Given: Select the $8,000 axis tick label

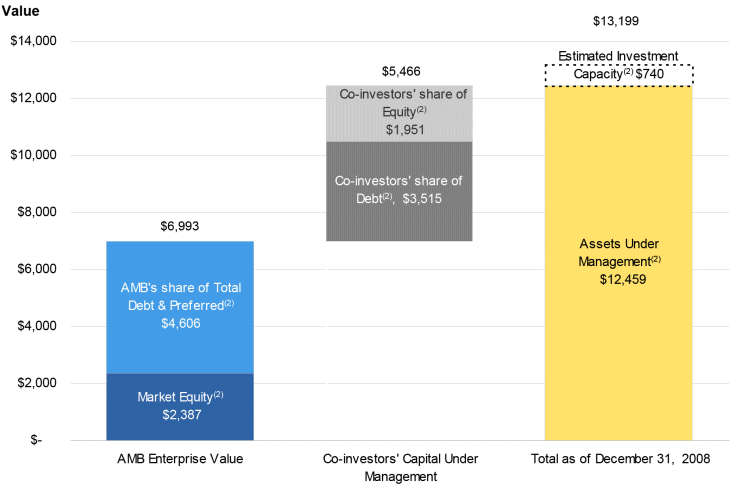Looking at the screenshot, I should [x=38, y=212].
